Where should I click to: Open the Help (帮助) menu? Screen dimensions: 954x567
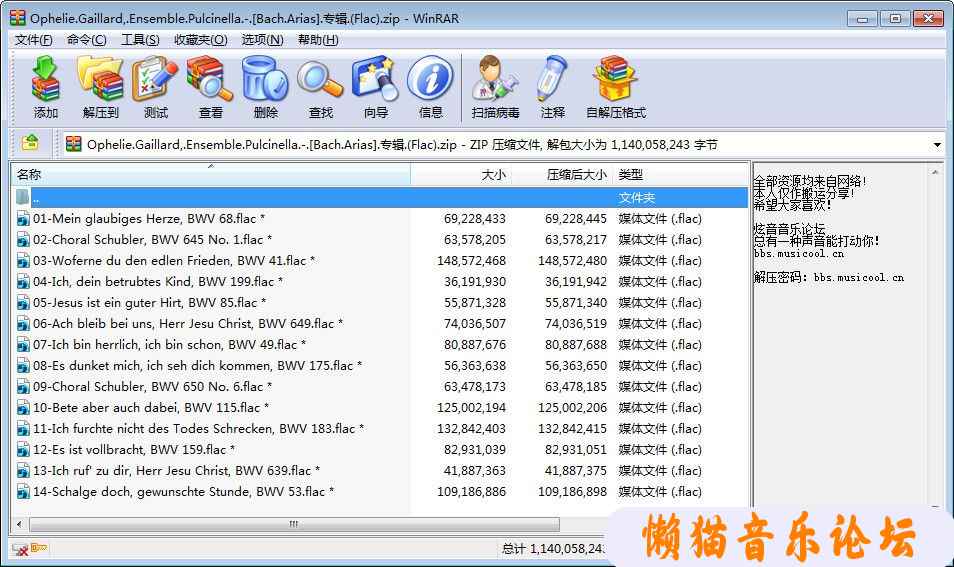coord(318,40)
